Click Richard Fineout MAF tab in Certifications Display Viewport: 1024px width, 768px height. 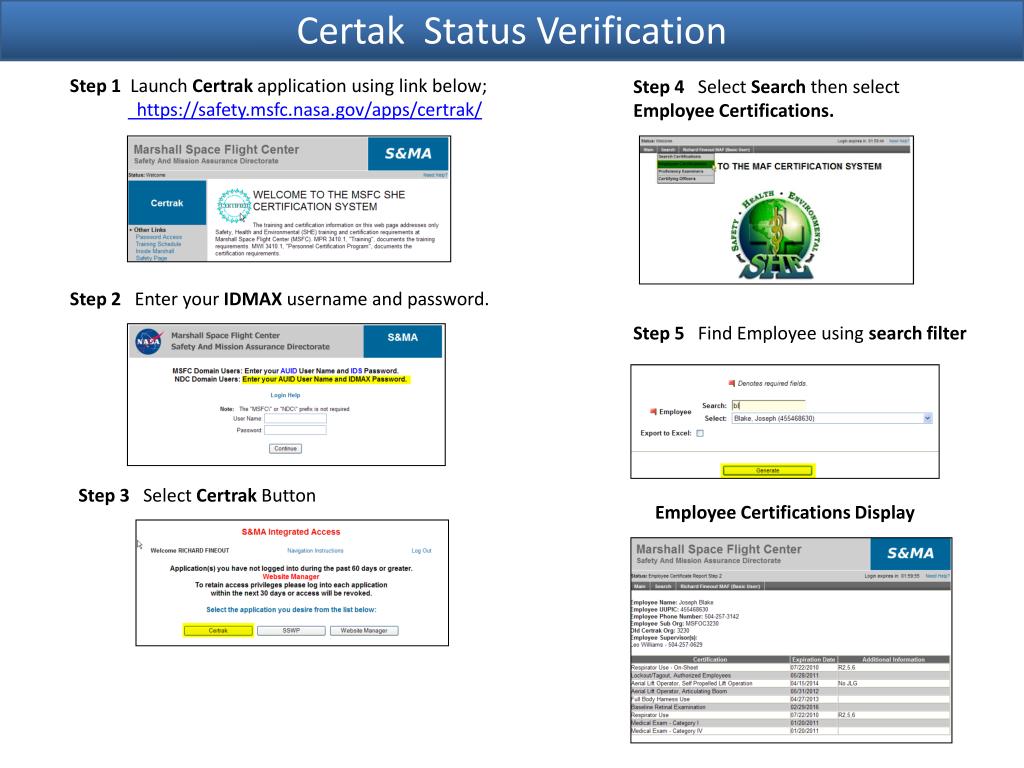pyautogui.click(x=720, y=586)
